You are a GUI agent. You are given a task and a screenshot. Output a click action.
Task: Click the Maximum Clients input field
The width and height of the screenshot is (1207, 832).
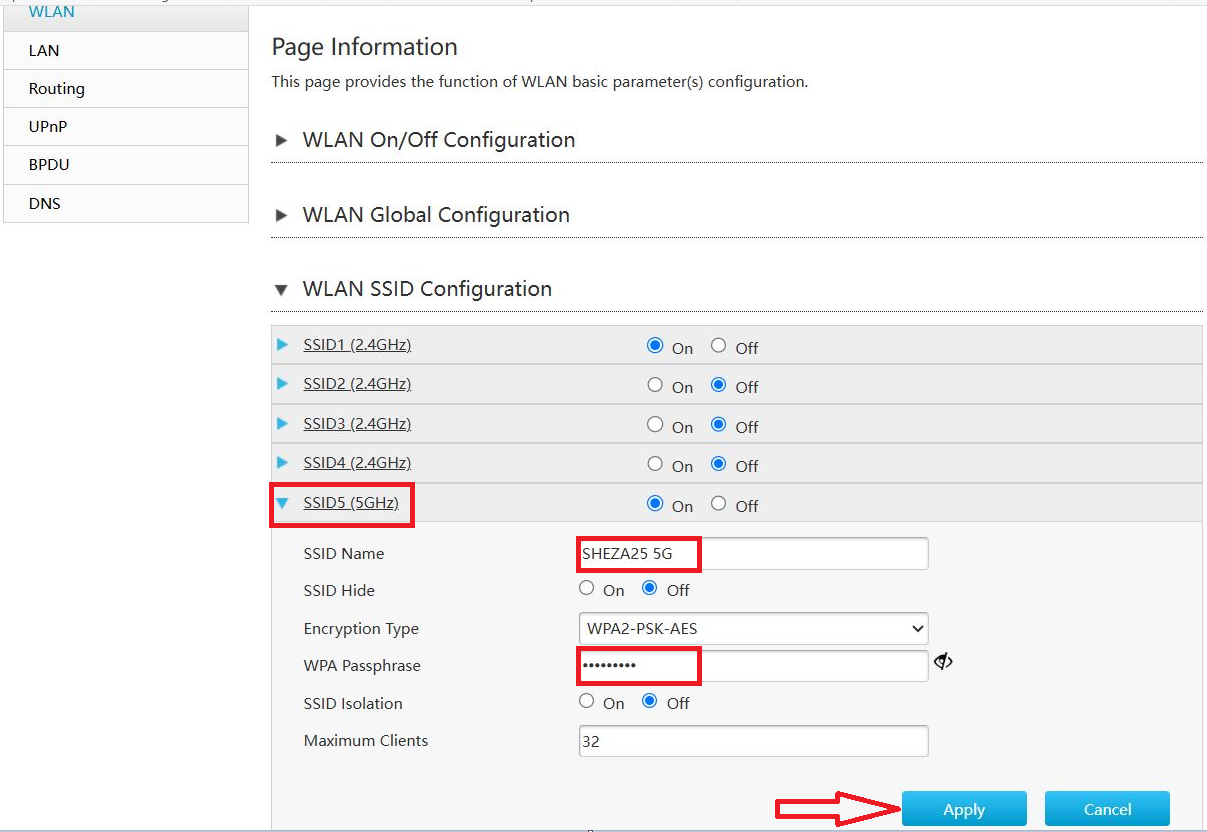pos(752,740)
